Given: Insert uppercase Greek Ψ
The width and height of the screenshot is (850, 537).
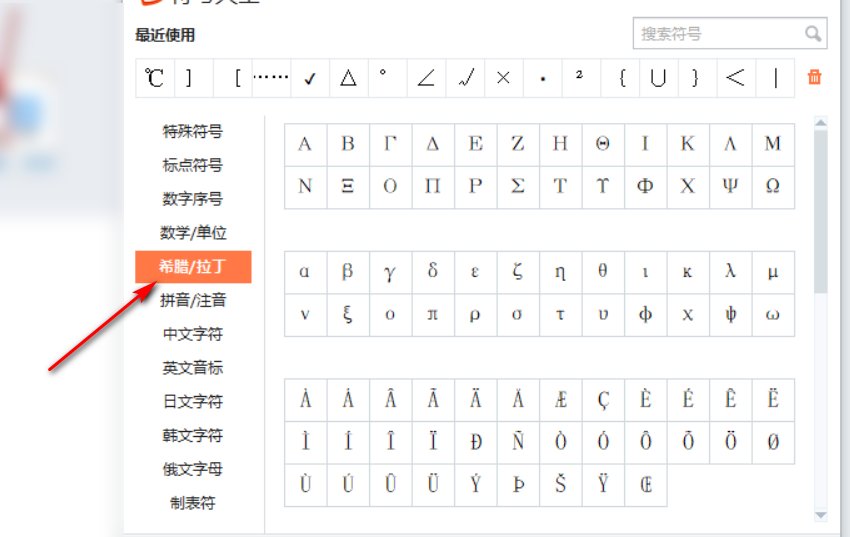Looking at the screenshot, I should coord(730,186).
